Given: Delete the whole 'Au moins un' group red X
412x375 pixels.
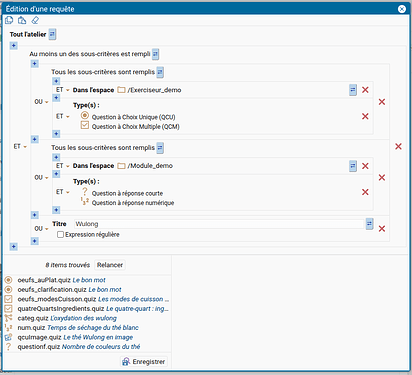Looking at the screenshot, I should 398,146.
